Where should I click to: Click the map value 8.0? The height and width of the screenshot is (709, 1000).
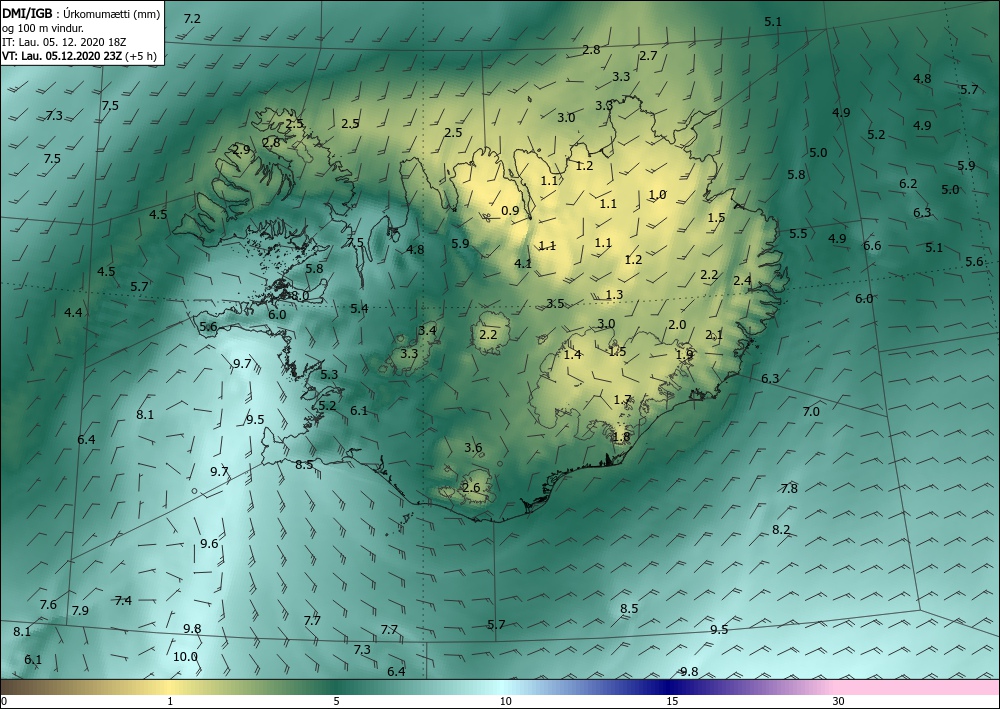click(x=300, y=296)
